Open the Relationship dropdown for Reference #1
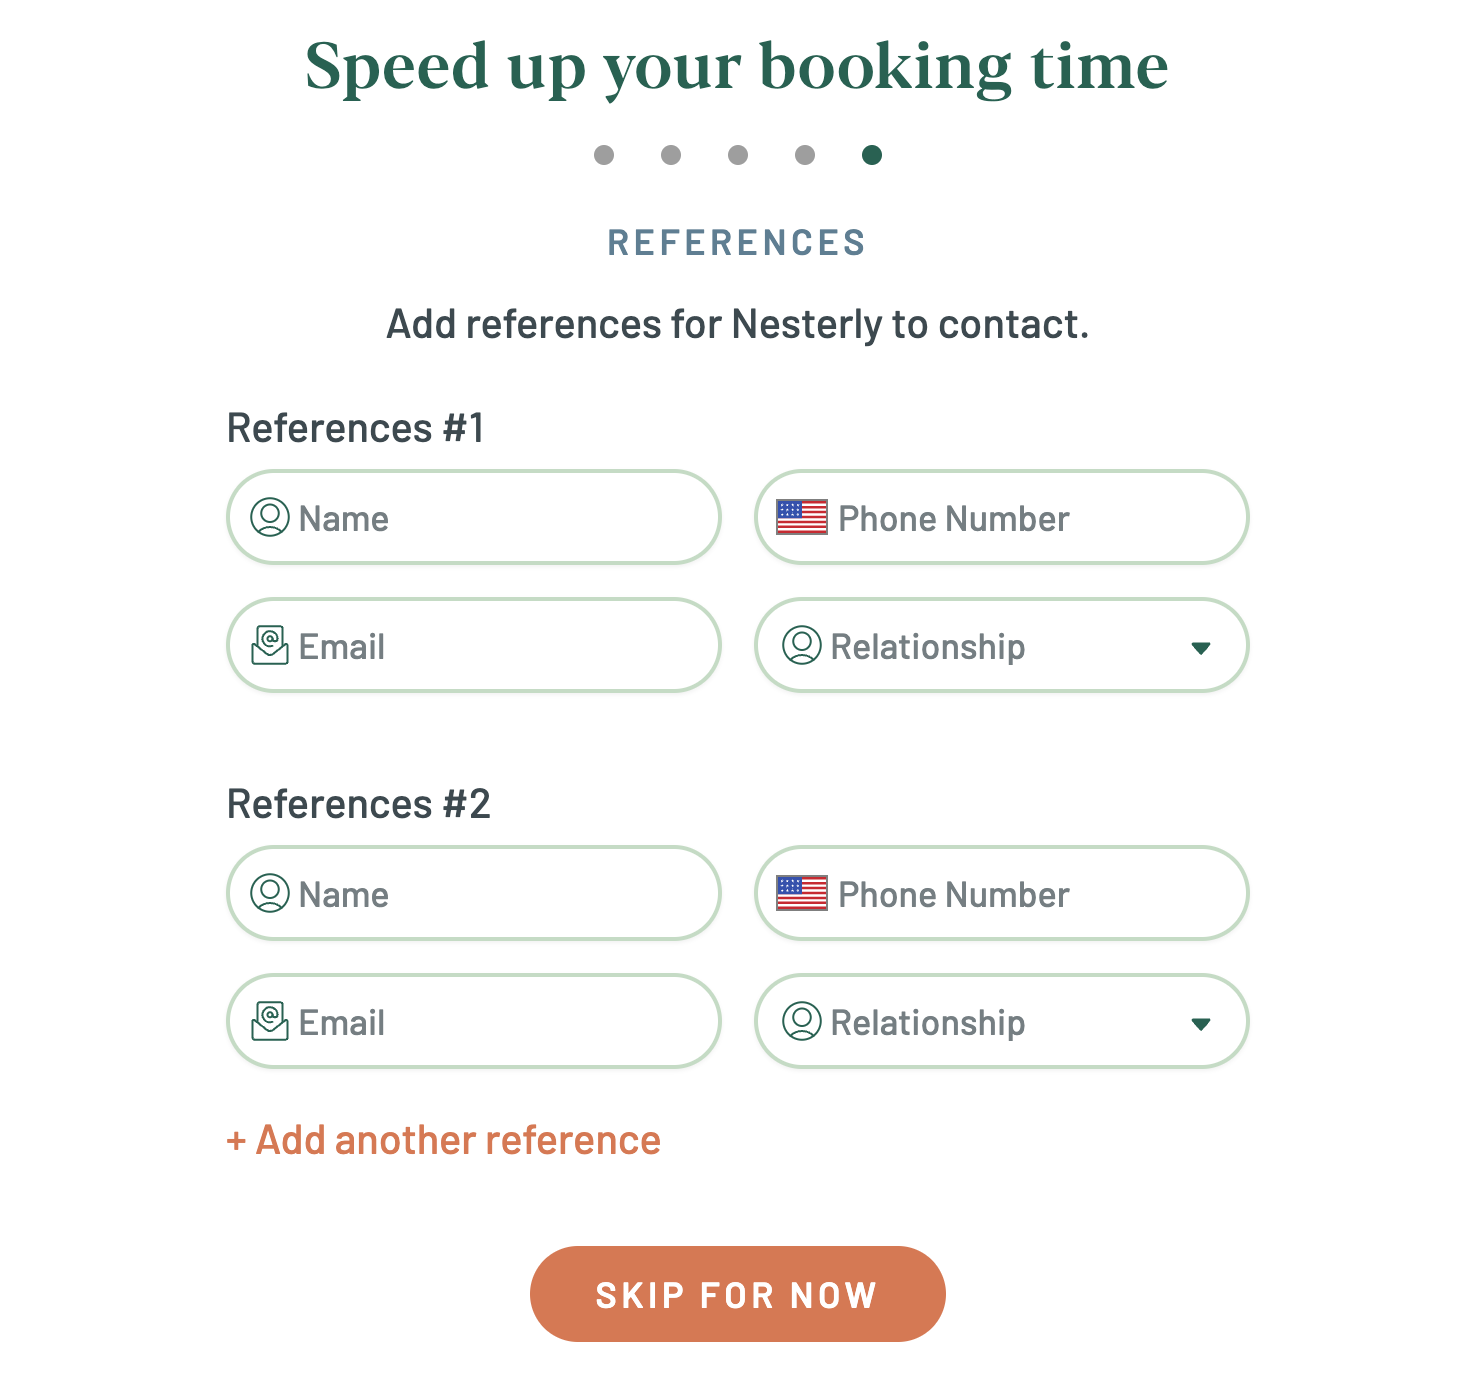 pos(1001,646)
